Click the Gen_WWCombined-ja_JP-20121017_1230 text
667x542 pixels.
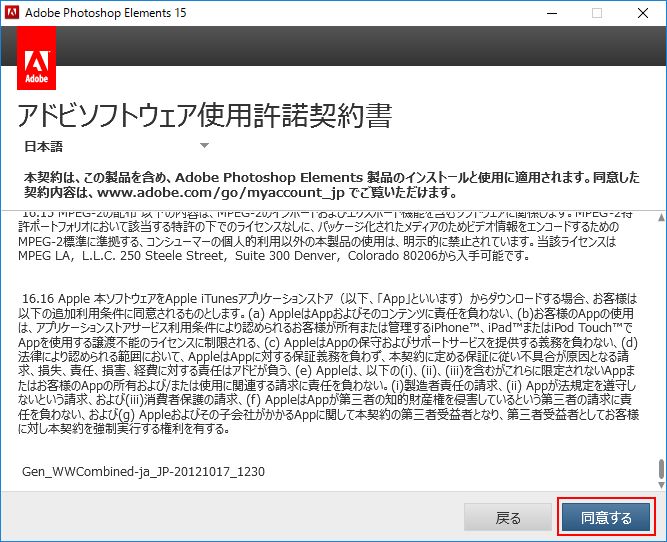143,471
